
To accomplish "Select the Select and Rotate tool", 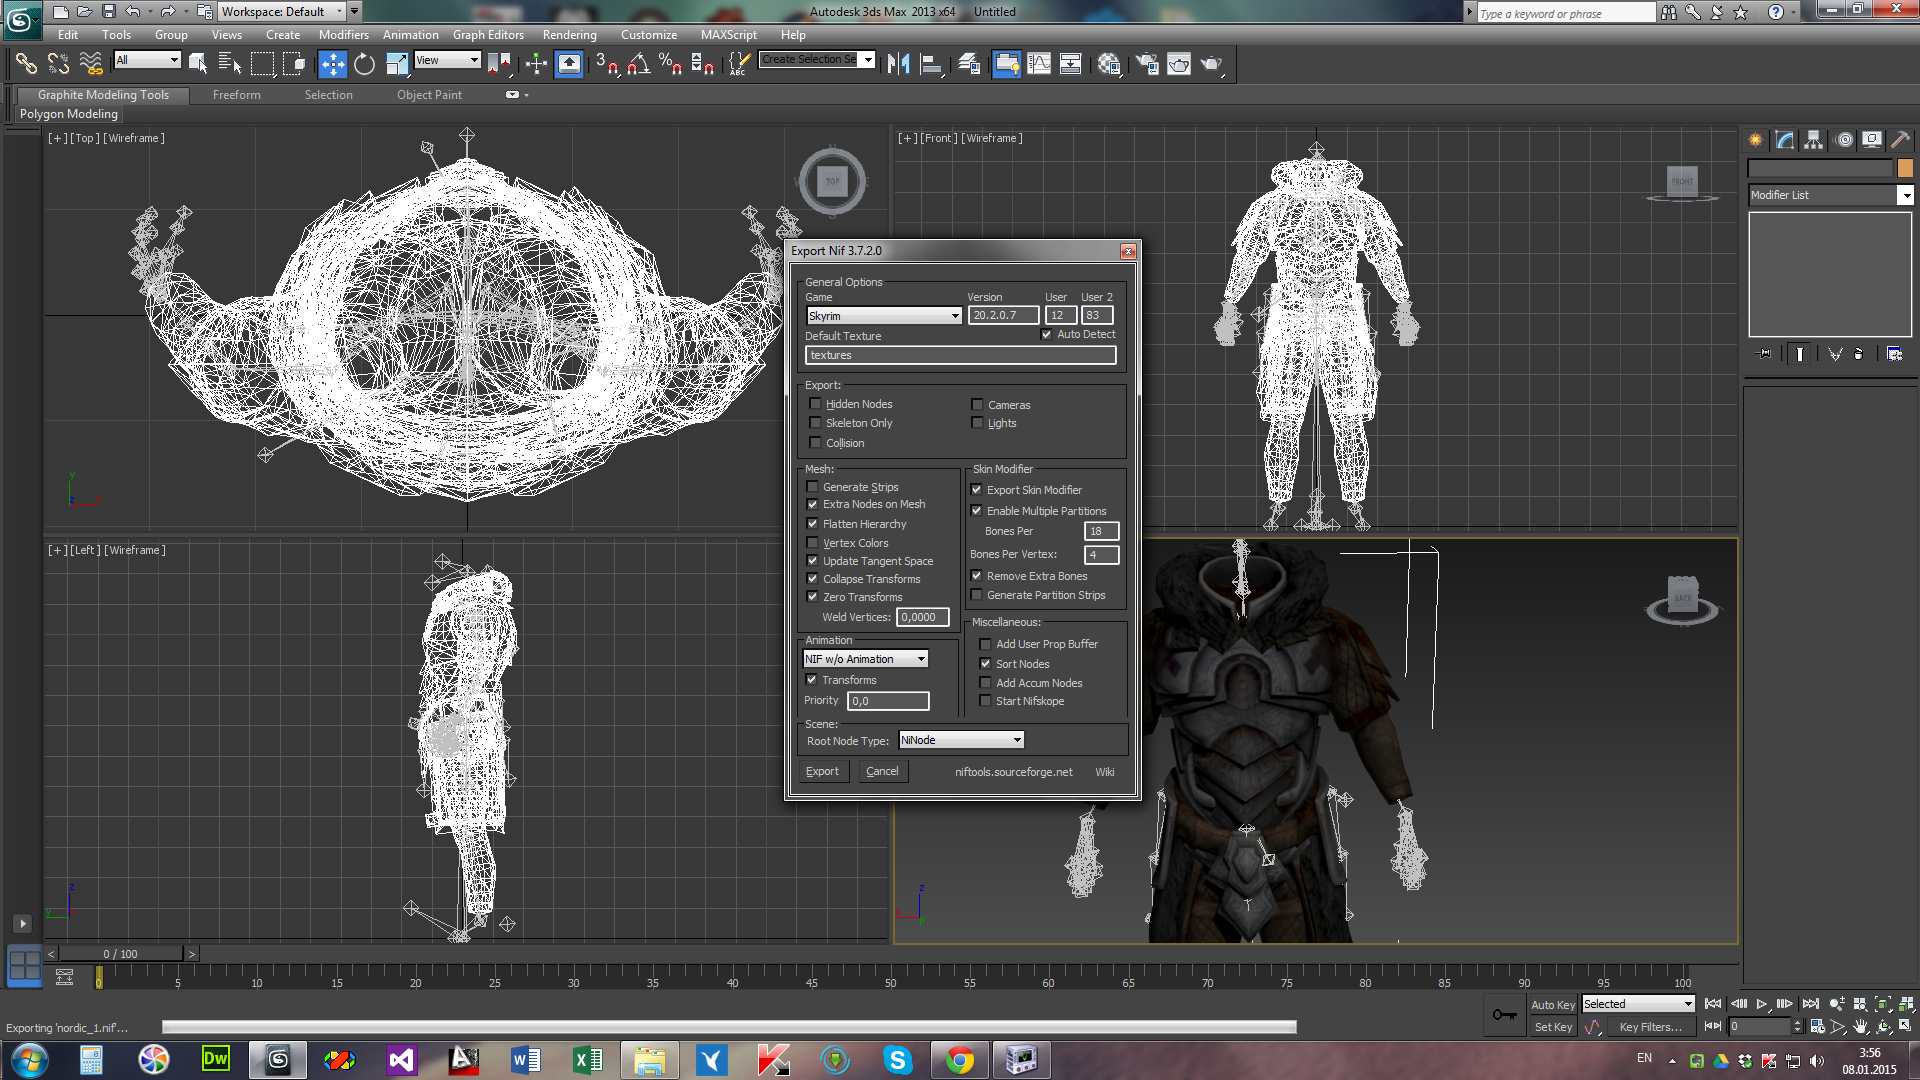I will [x=364, y=64].
